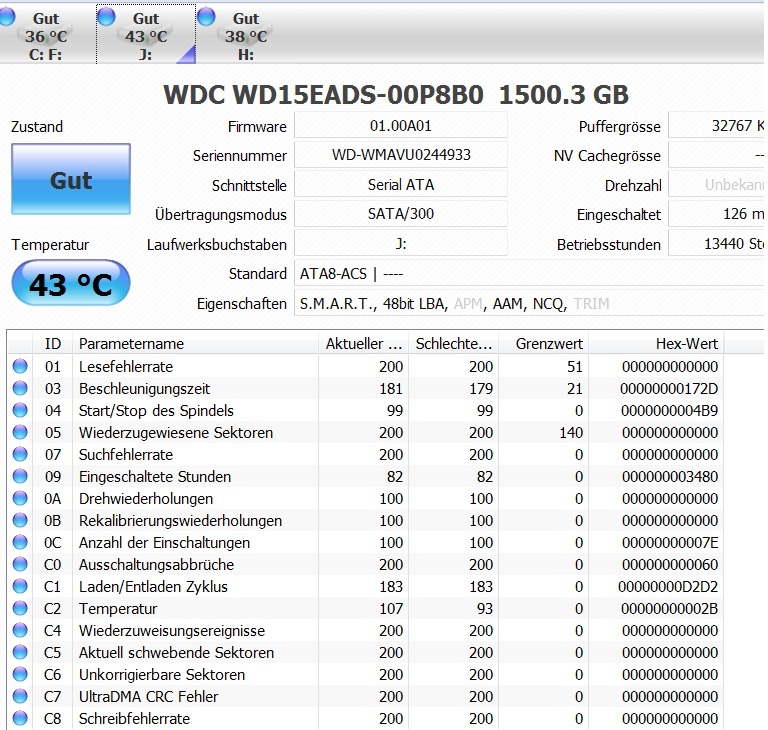This screenshot has width=768, height=730.
Task: Select the J: drive tab at 43 °C
Action: pyautogui.click(x=146, y=35)
